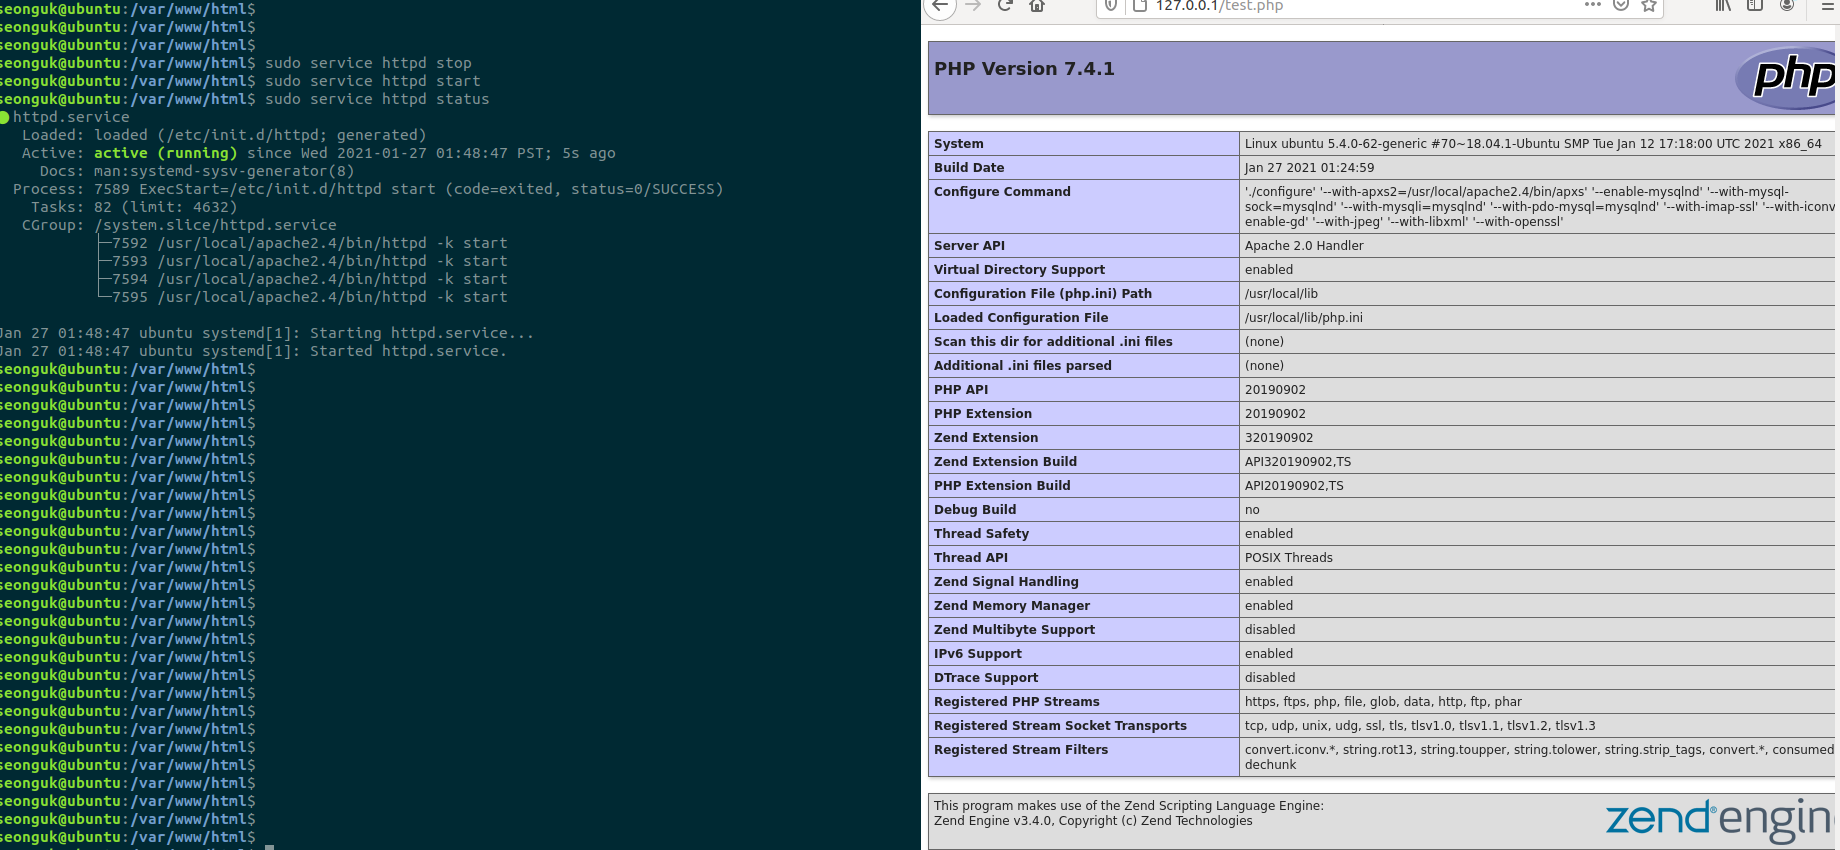The width and height of the screenshot is (1840, 850).
Task: Click terminal line 'sudo service httpd start'
Action: (x=372, y=81)
